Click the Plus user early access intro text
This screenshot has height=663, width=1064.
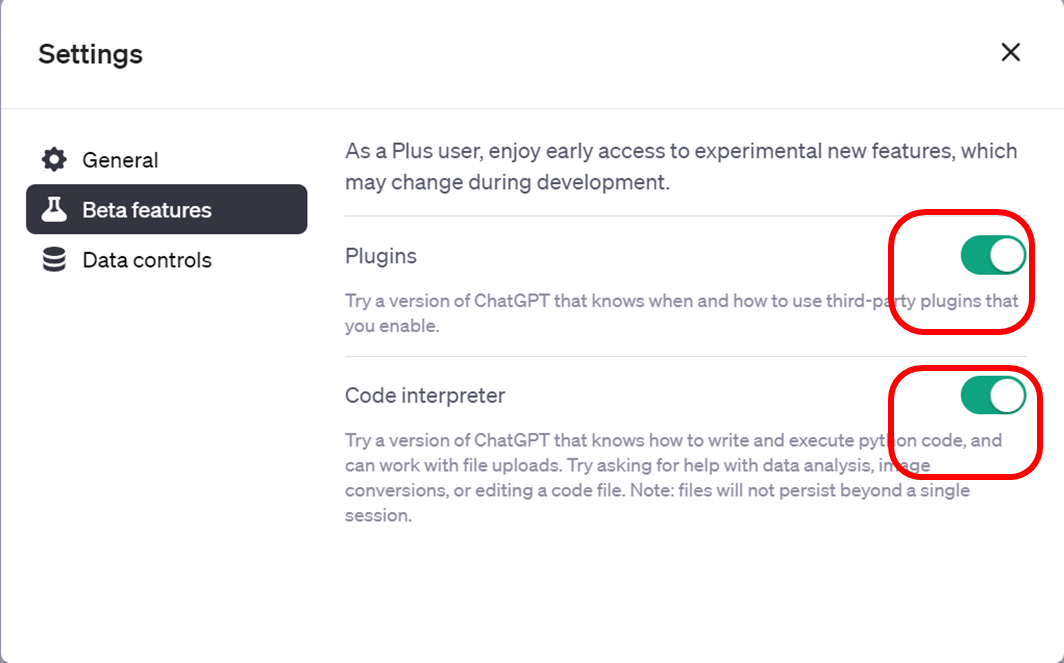681,166
